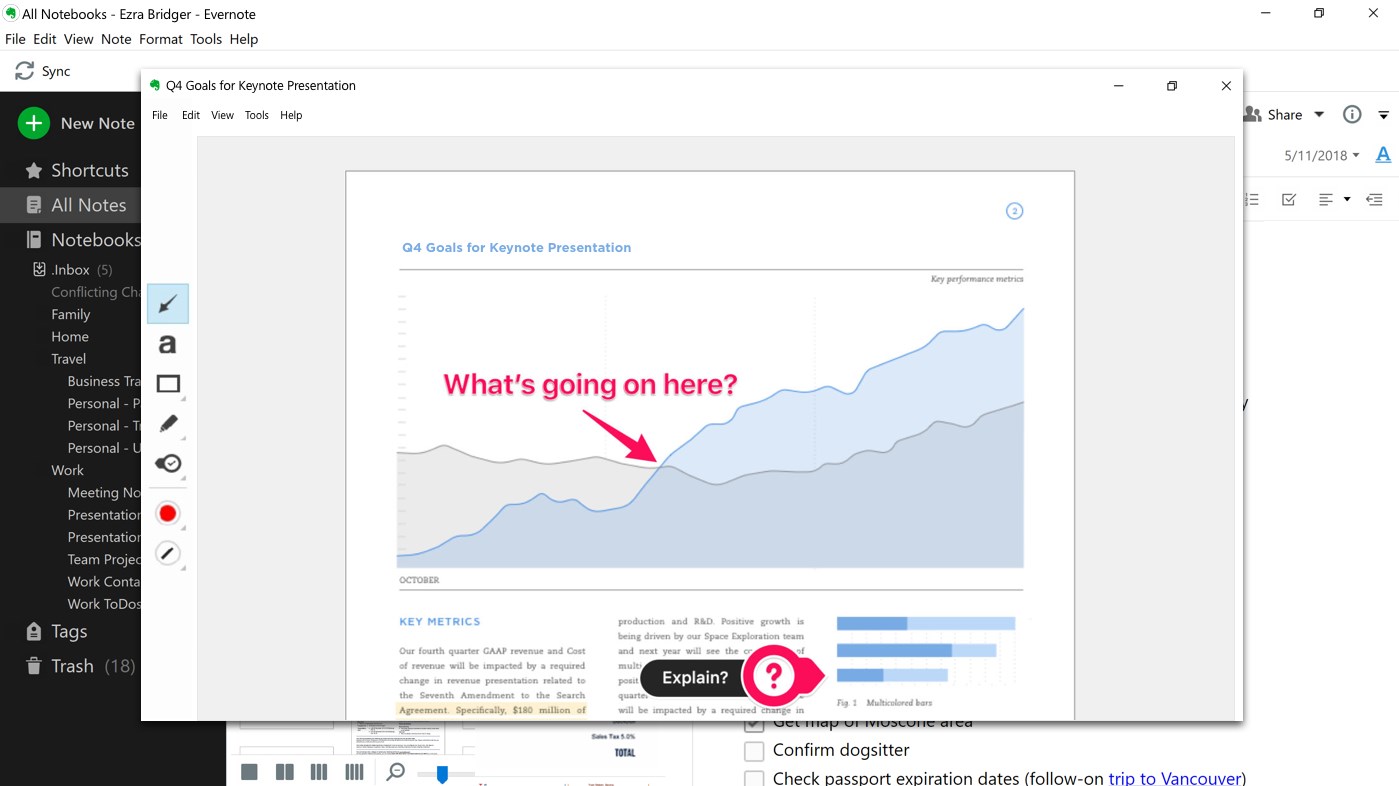Image resolution: width=1399 pixels, height=786 pixels.
Task: Select the text annotation tool
Action: (x=167, y=343)
